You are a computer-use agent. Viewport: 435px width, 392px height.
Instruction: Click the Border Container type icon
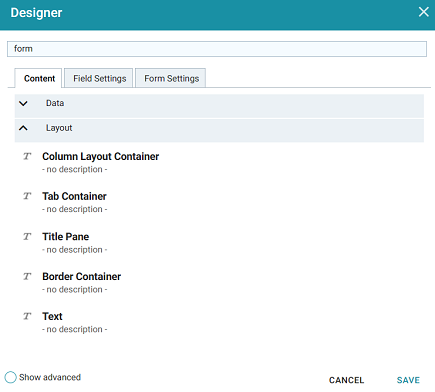pyautogui.click(x=27, y=276)
